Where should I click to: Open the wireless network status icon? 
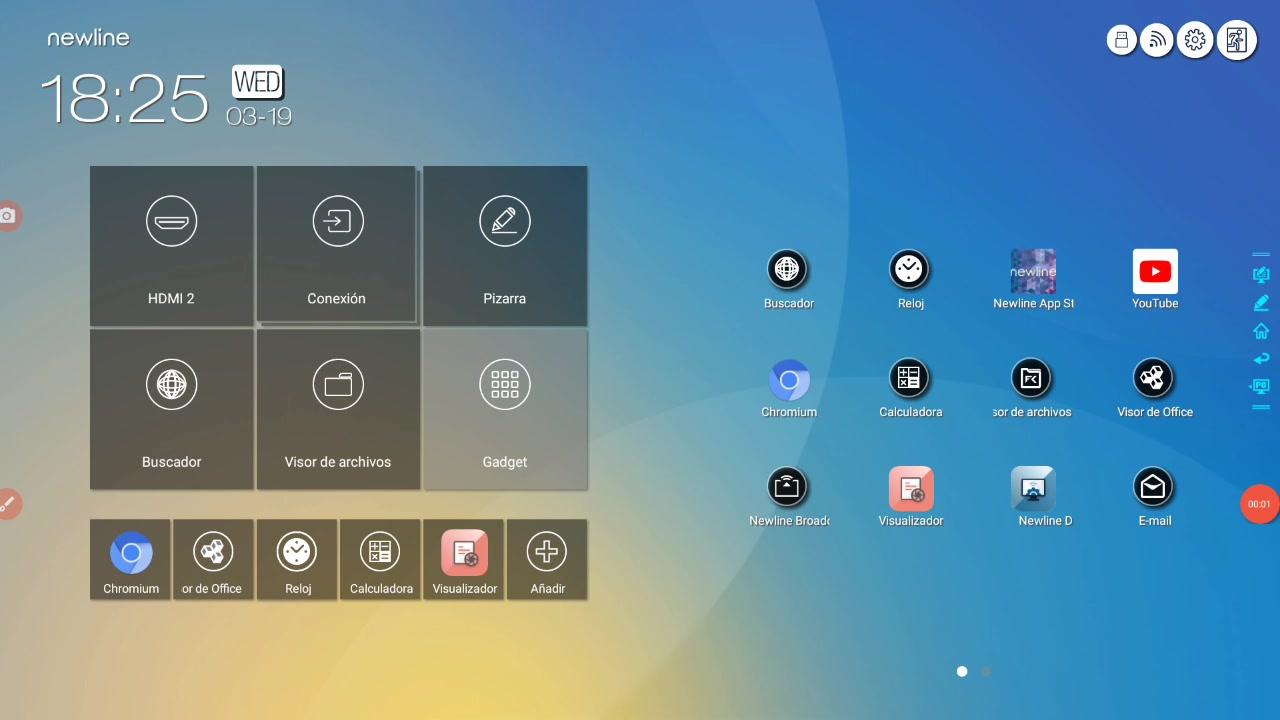1157,40
